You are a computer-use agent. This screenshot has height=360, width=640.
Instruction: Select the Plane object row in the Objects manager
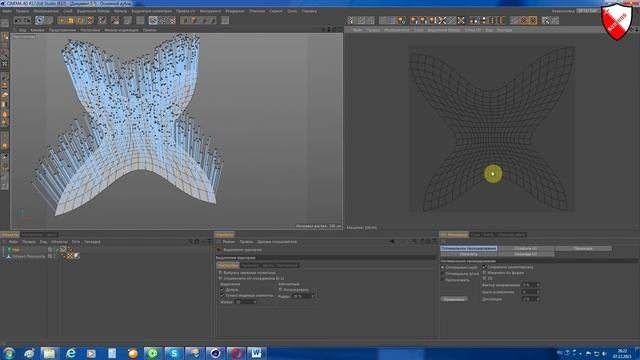point(29,256)
